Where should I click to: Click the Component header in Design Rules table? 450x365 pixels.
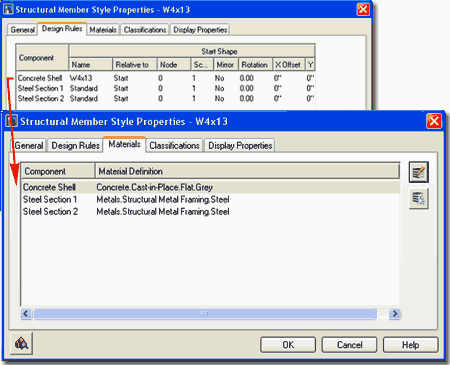pyautogui.click(x=42, y=58)
